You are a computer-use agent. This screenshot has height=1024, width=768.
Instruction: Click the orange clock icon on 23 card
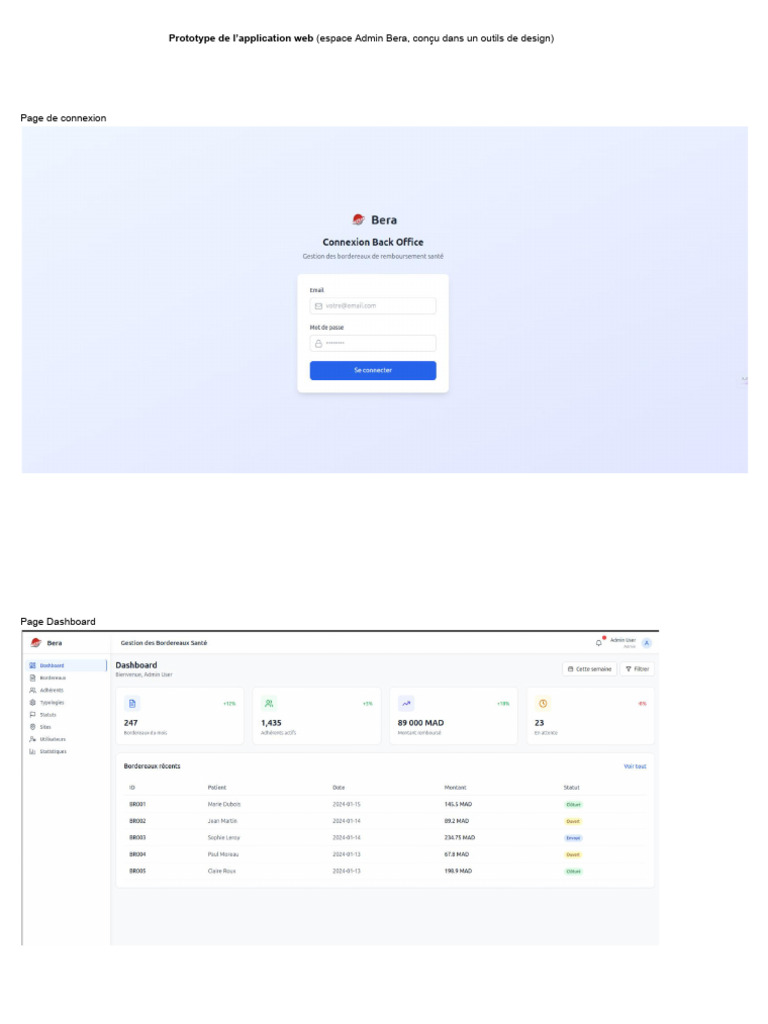tap(543, 703)
